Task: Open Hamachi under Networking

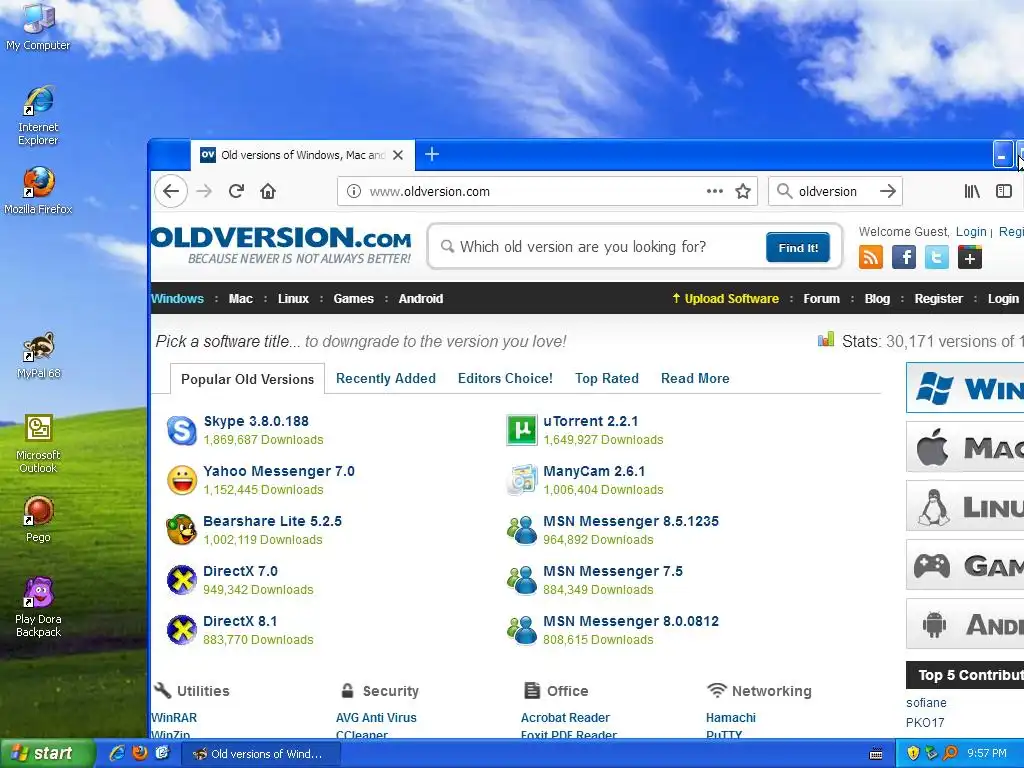Action: pyautogui.click(x=731, y=718)
